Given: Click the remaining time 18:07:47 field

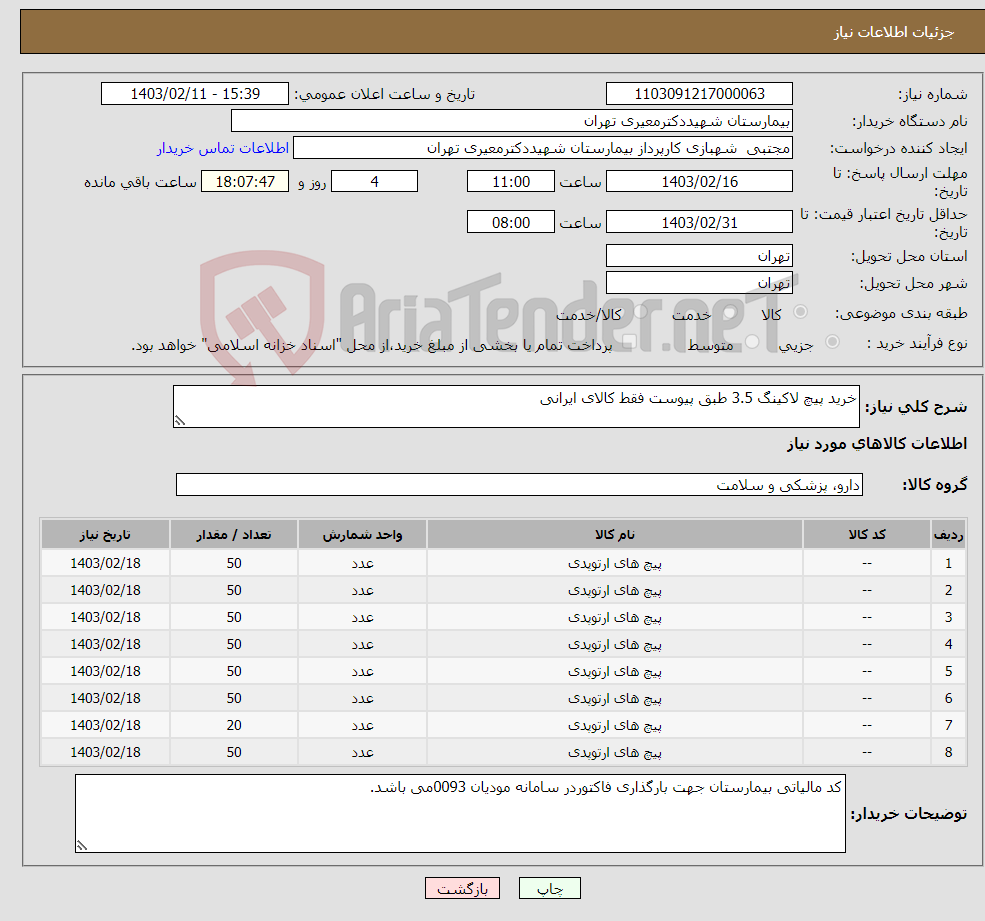Looking at the screenshot, I should click(x=245, y=182).
